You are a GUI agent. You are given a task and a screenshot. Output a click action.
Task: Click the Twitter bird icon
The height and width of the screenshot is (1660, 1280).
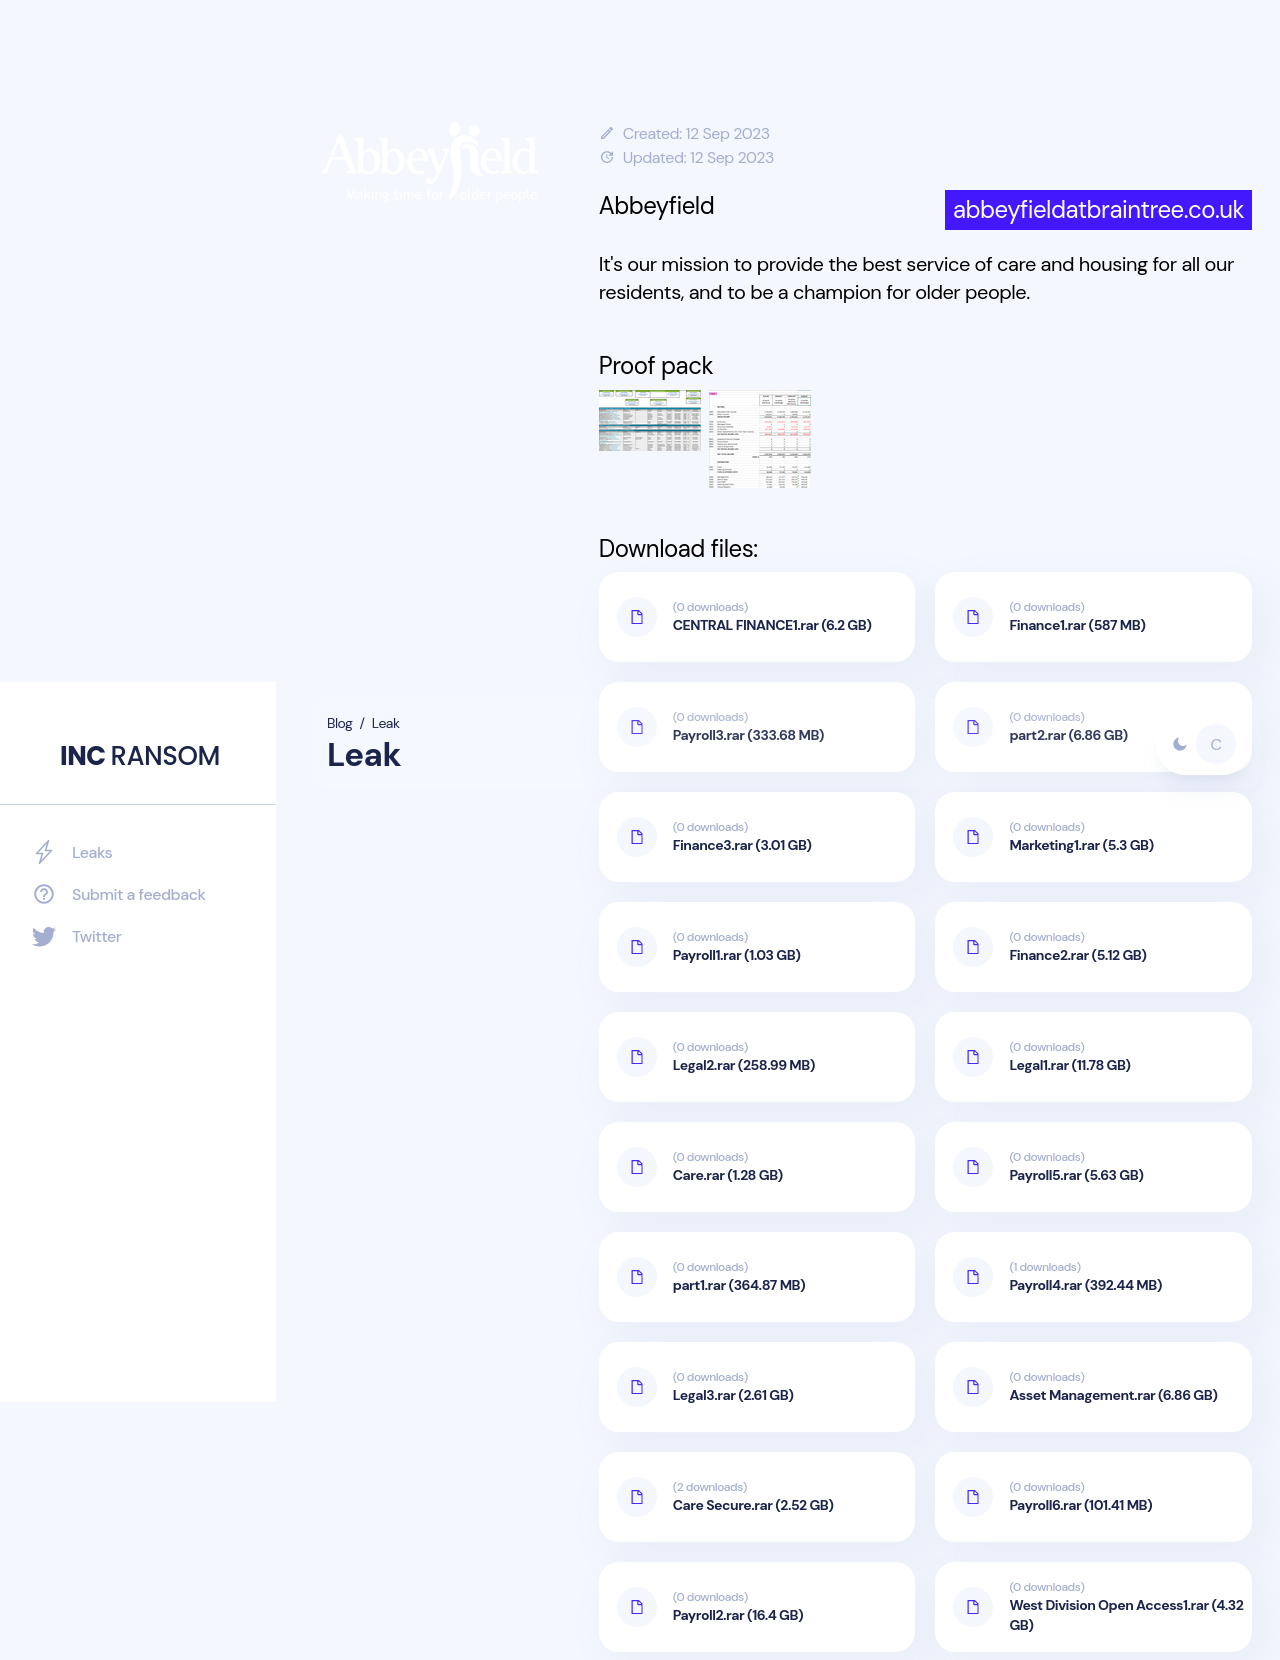44,936
